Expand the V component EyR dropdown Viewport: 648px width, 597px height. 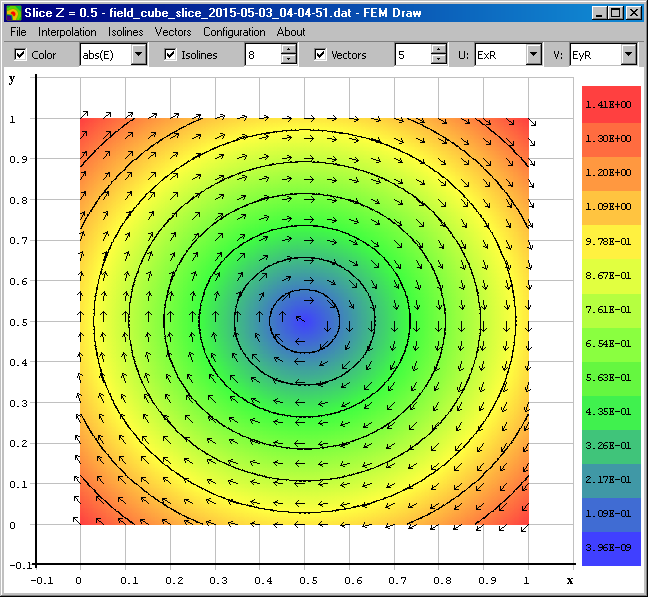[629, 55]
